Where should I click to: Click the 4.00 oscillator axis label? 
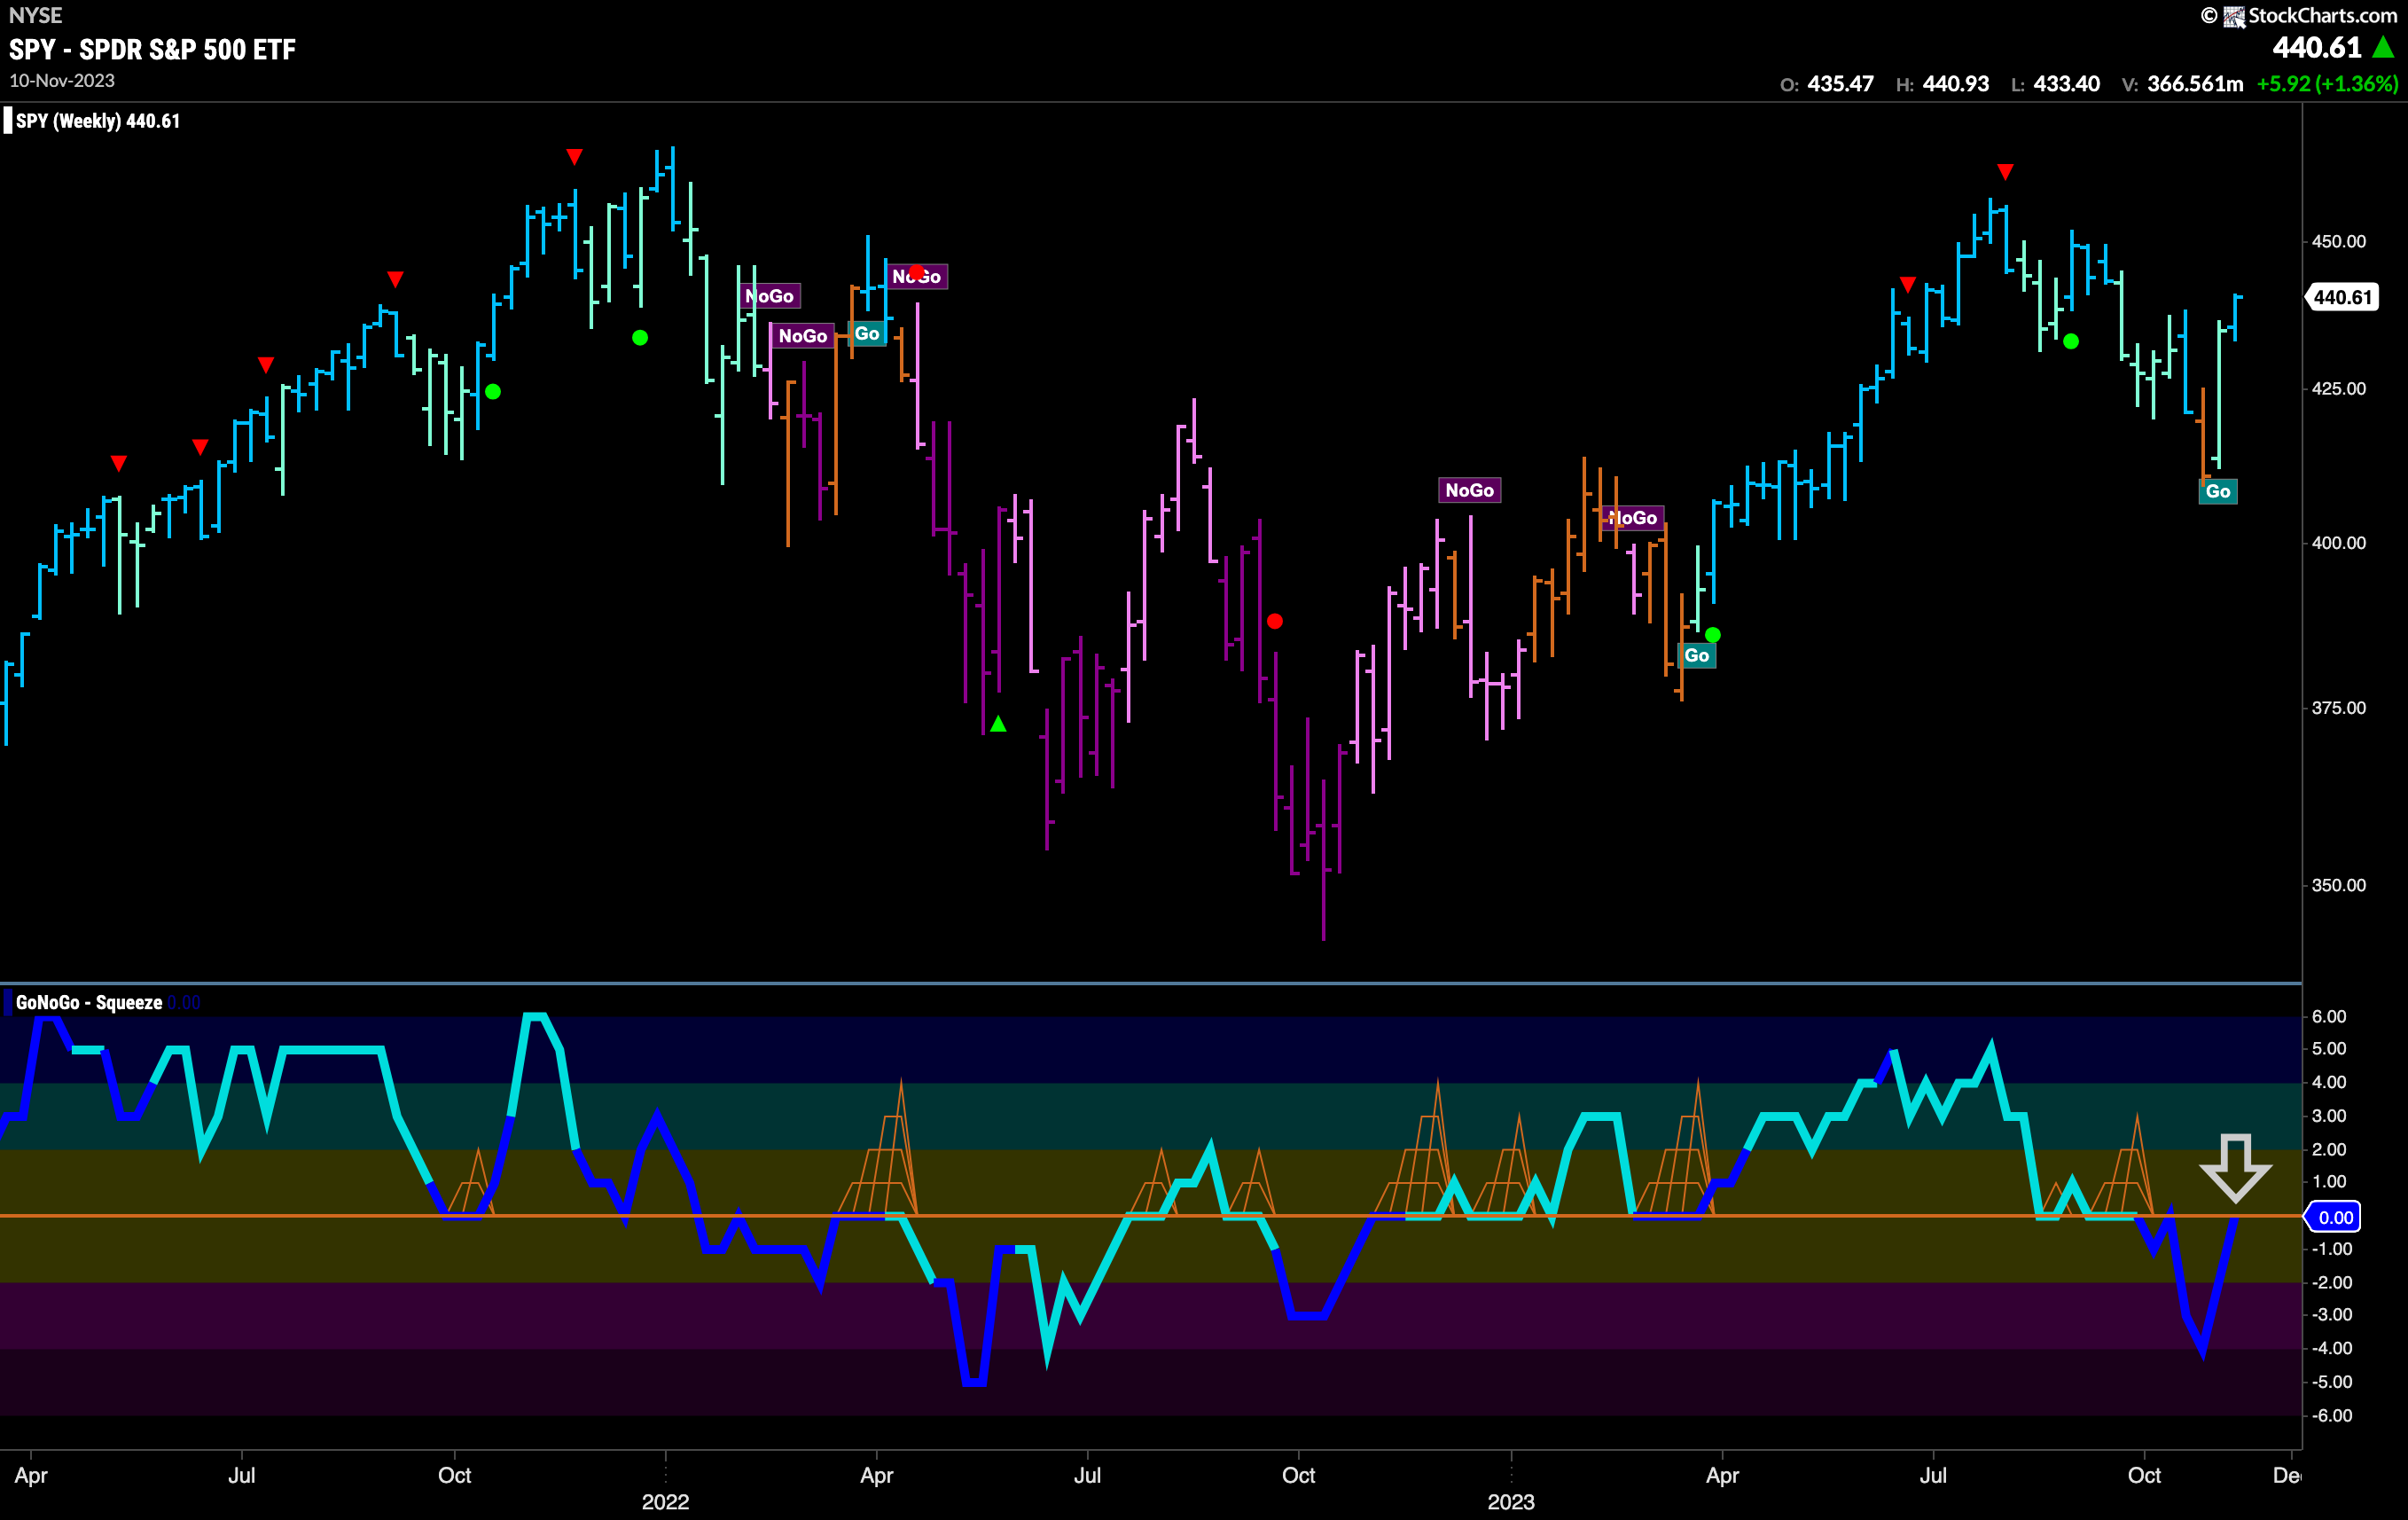coord(2329,1082)
